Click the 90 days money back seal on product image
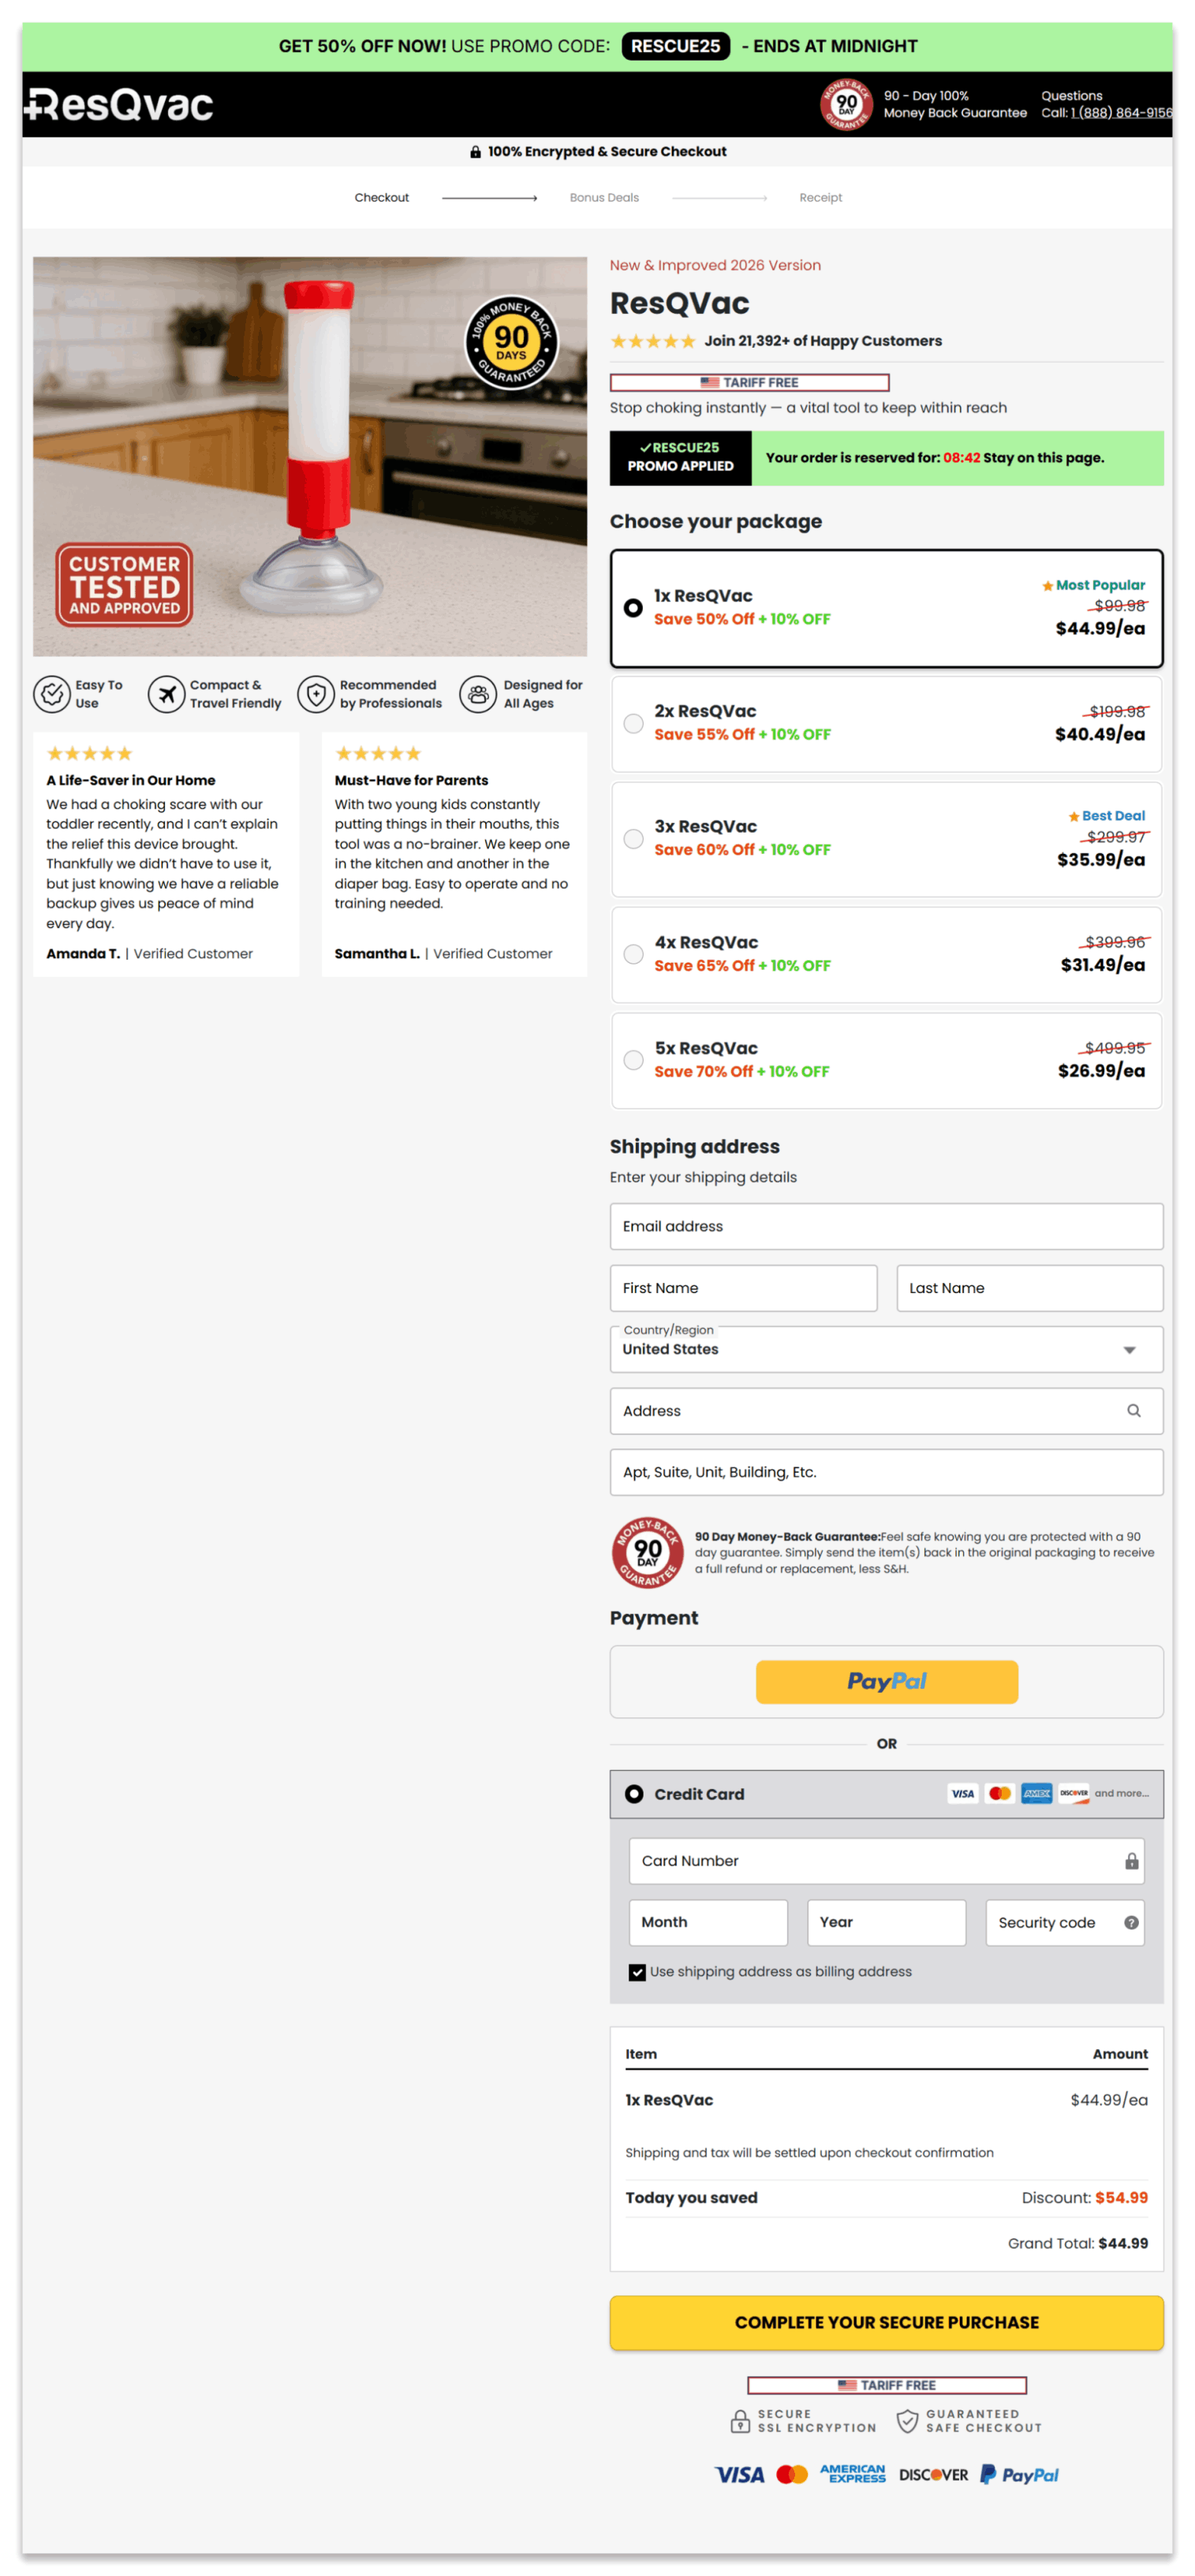This screenshot has width=1195, height=2576. point(511,342)
